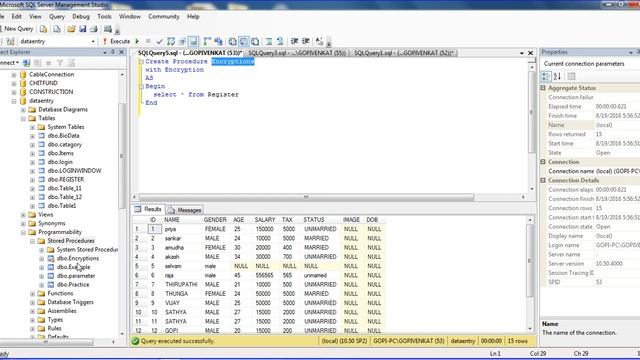Collapse the Aggregate Status section

(543, 88)
